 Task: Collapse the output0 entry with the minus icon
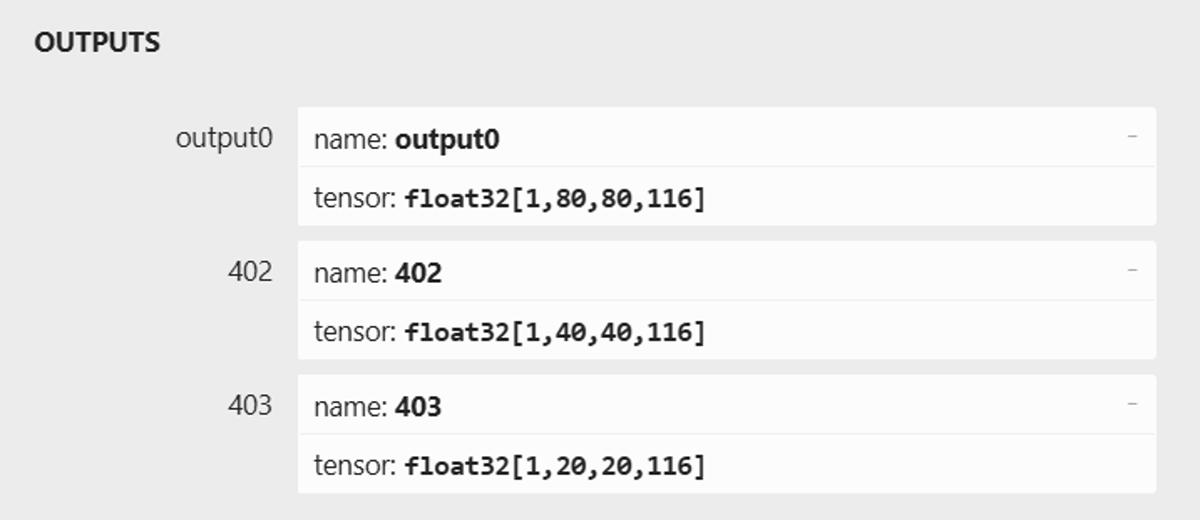[x=1132, y=135]
